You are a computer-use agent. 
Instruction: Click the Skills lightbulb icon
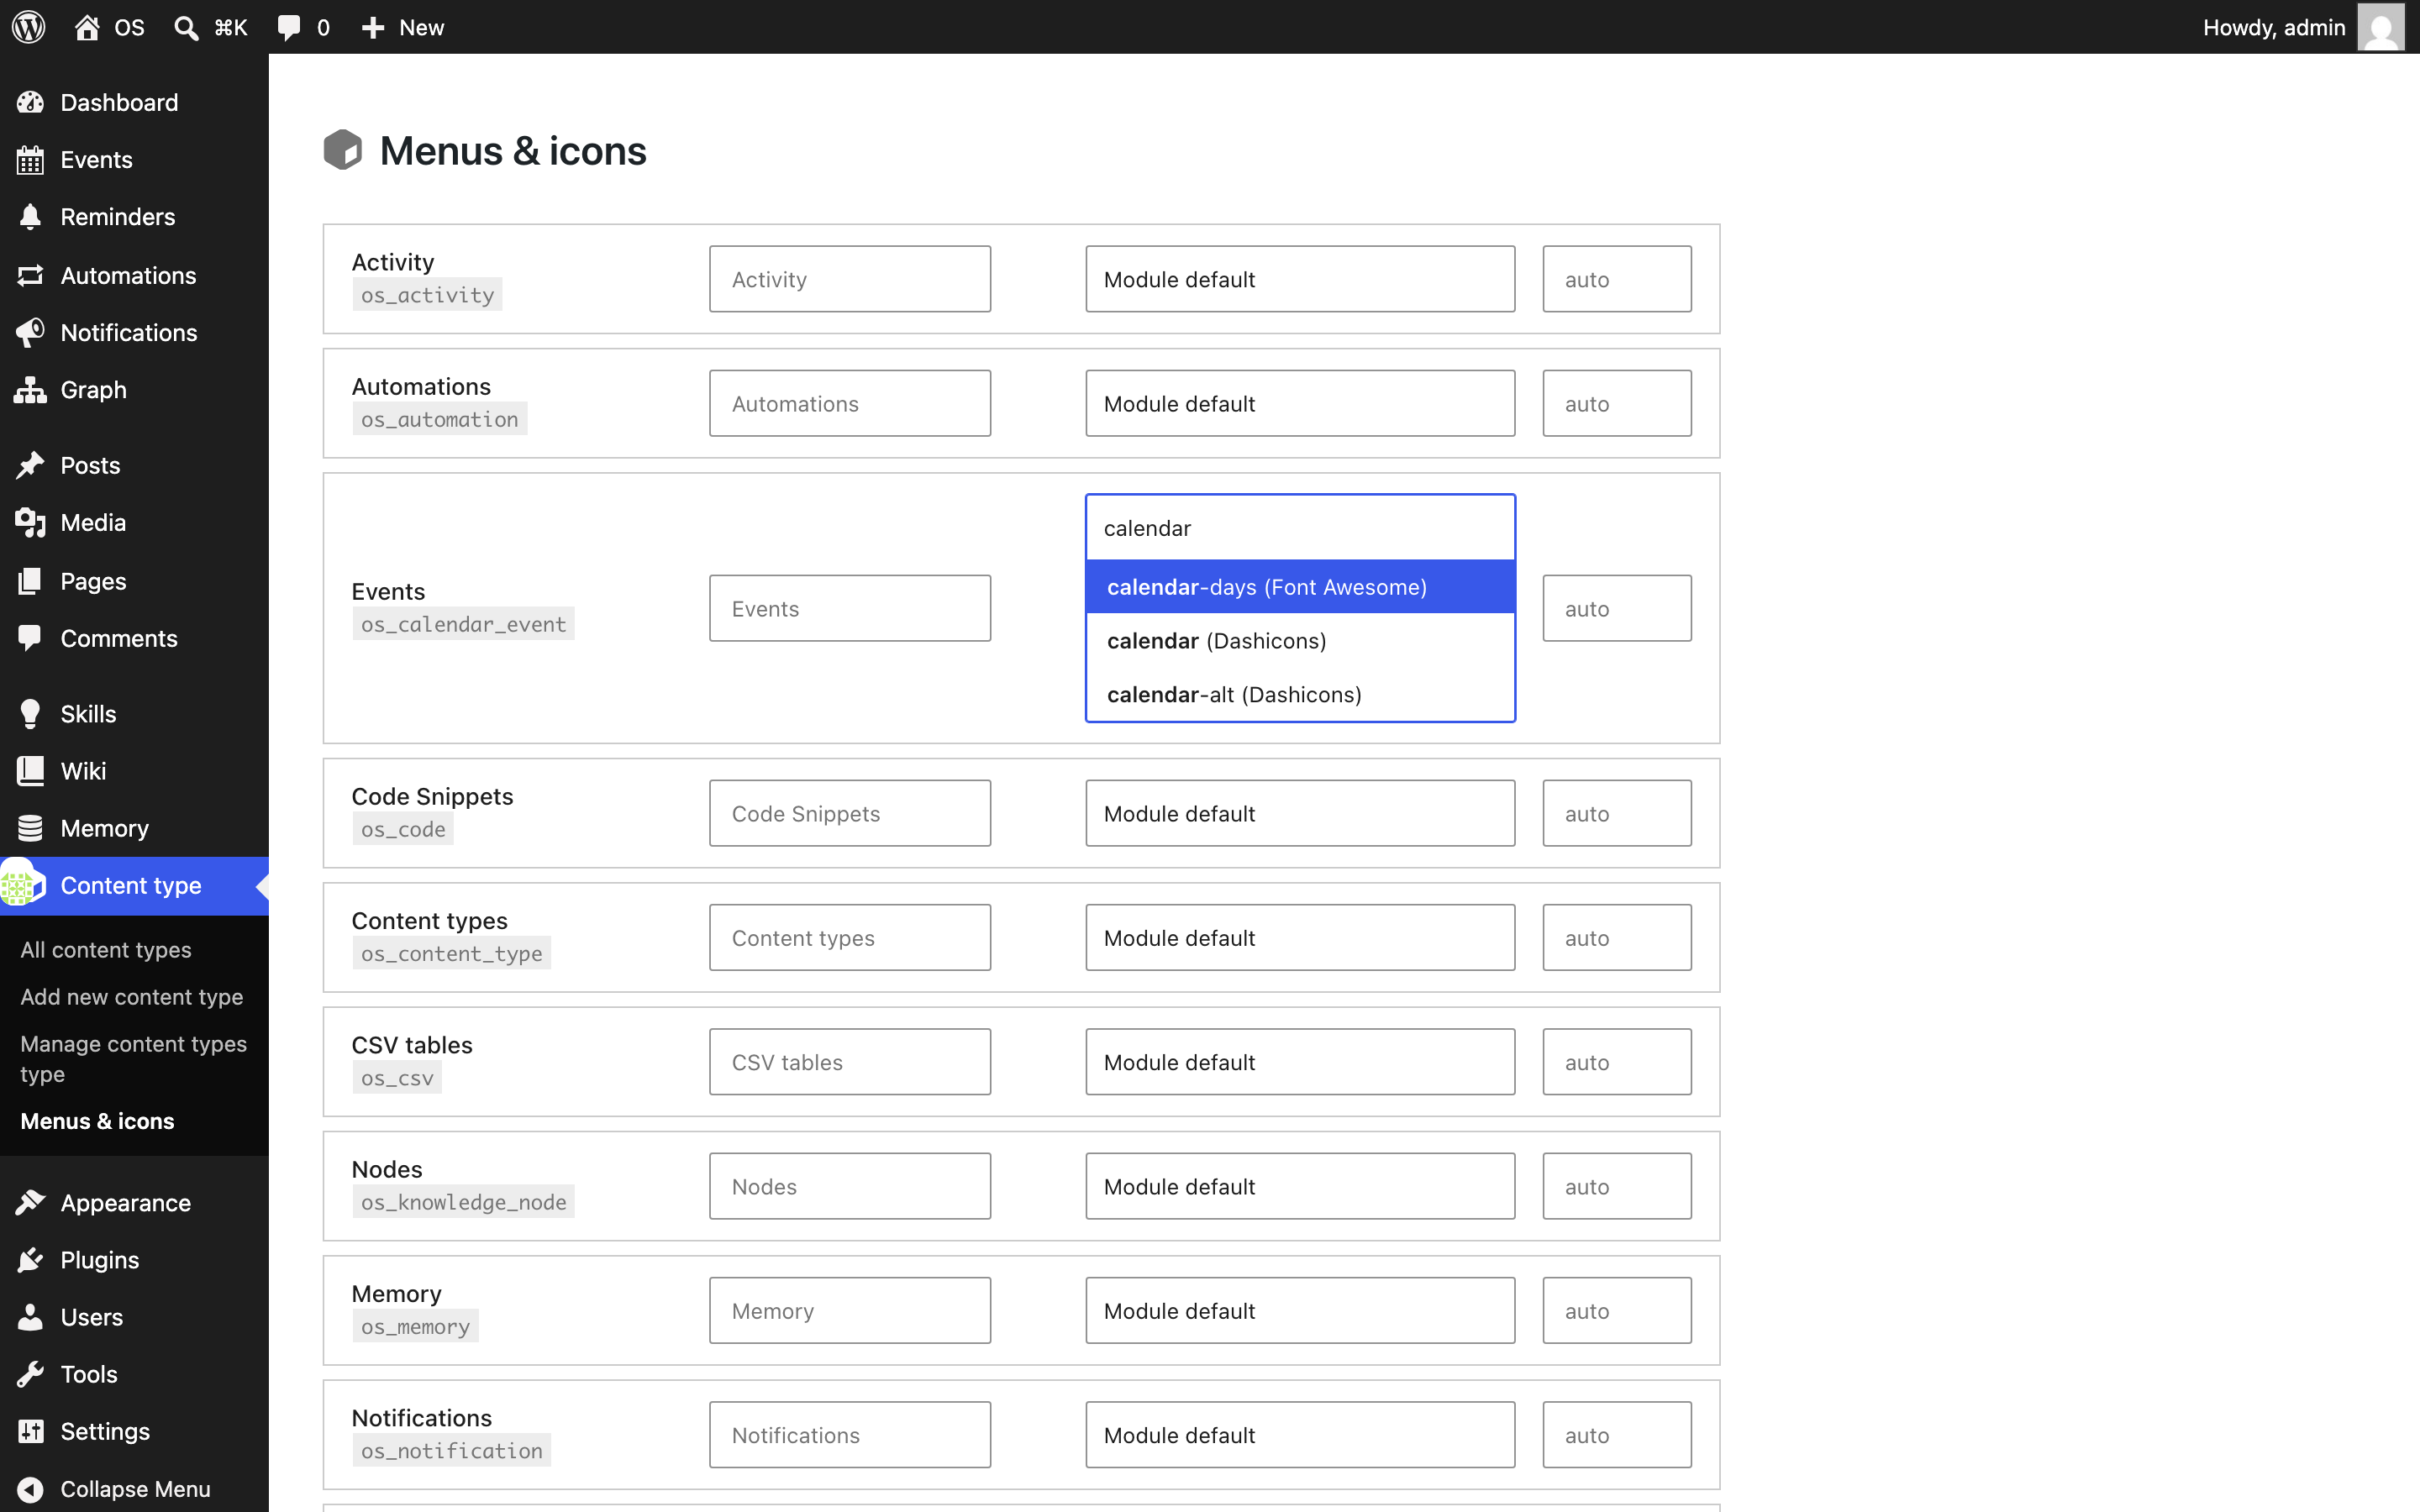[30, 714]
